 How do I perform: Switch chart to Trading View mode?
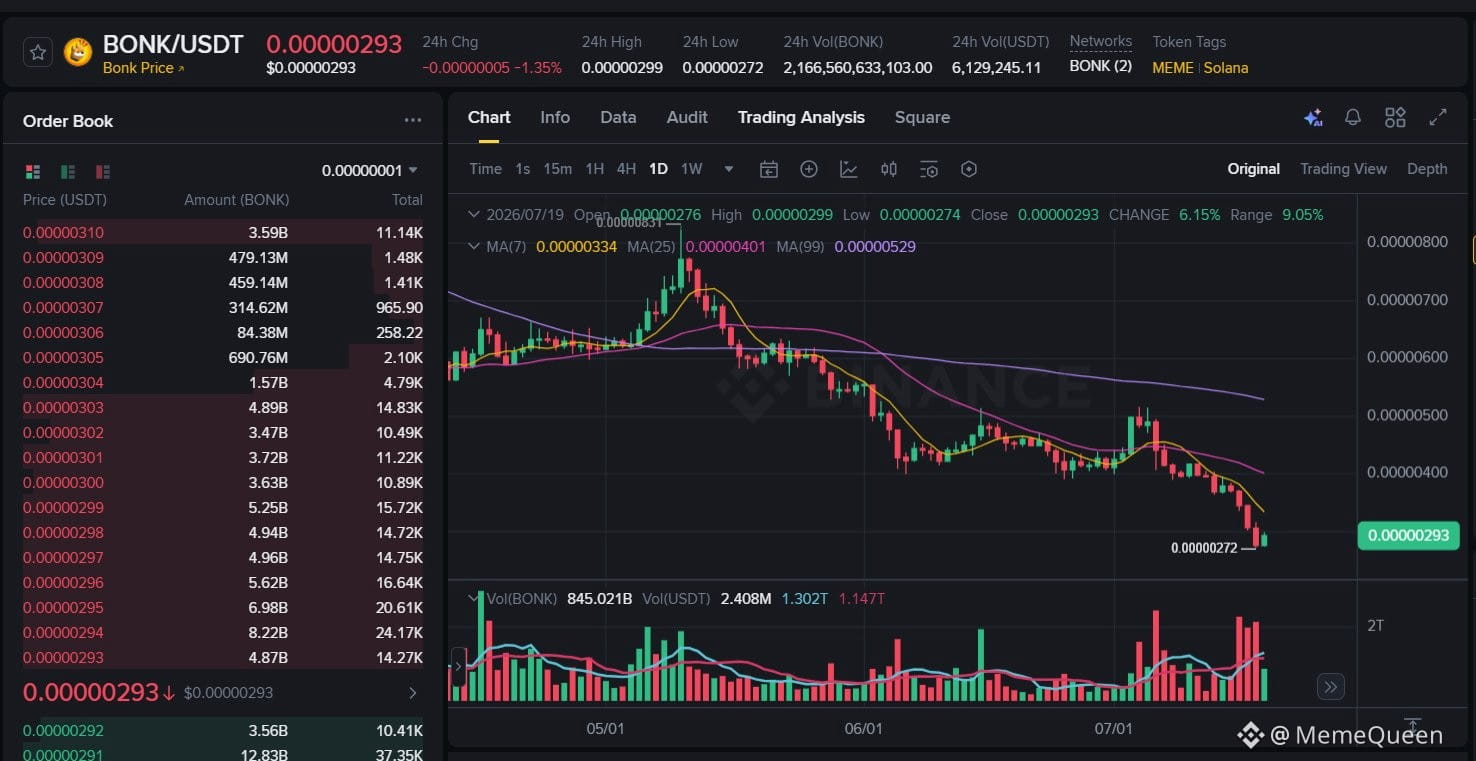pos(1343,169)
